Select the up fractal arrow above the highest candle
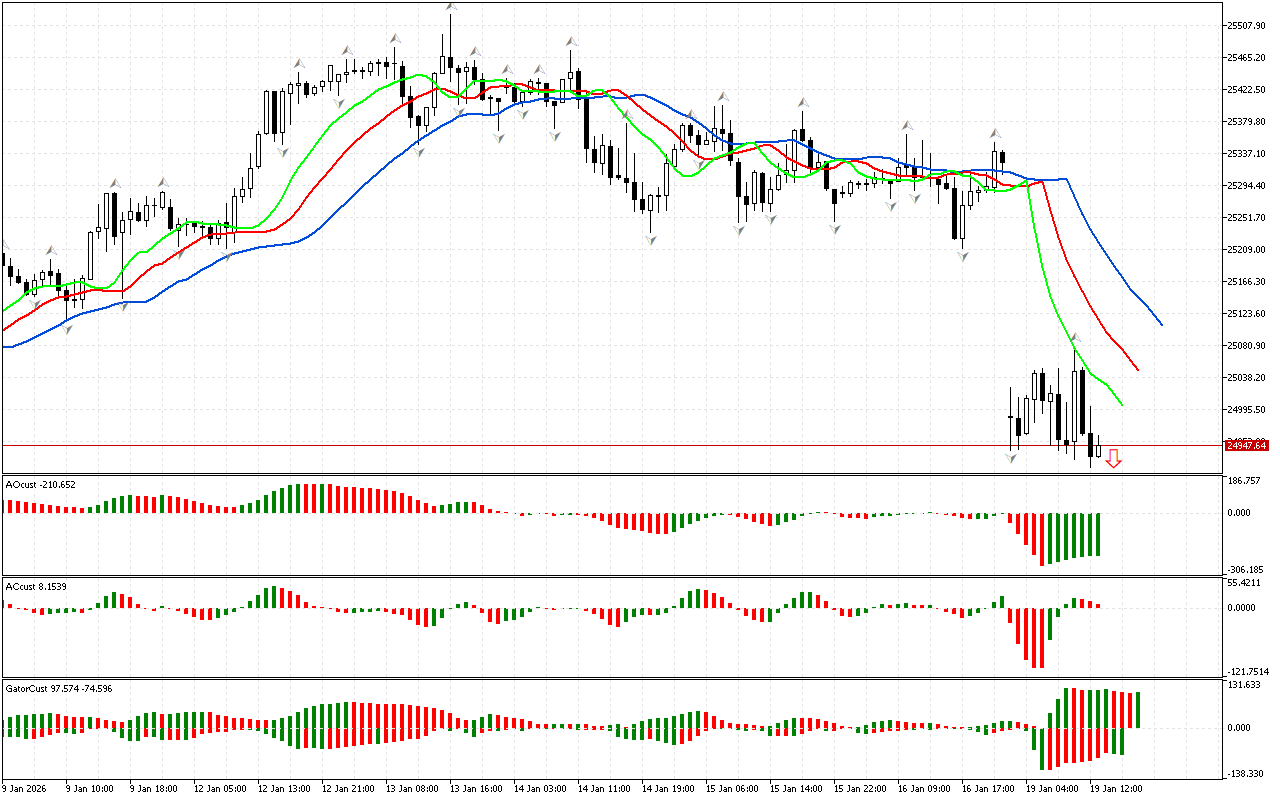 click(451, 7)
